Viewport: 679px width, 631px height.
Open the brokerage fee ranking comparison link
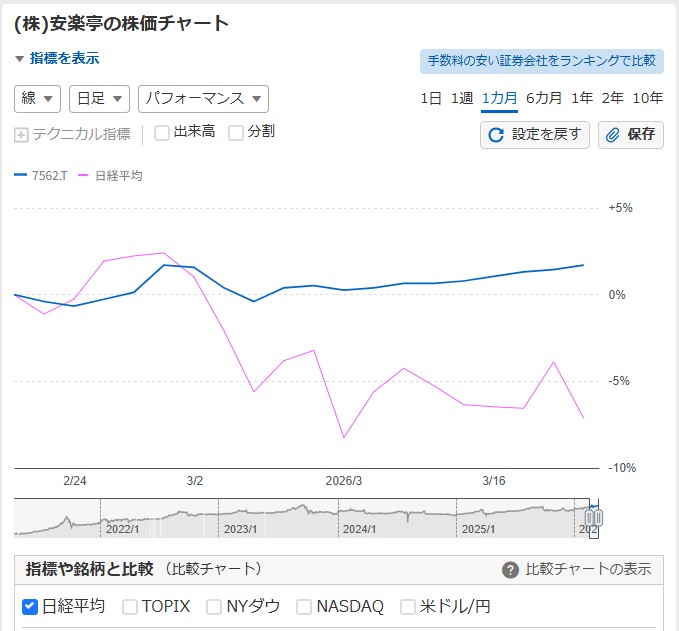[541, 60]
